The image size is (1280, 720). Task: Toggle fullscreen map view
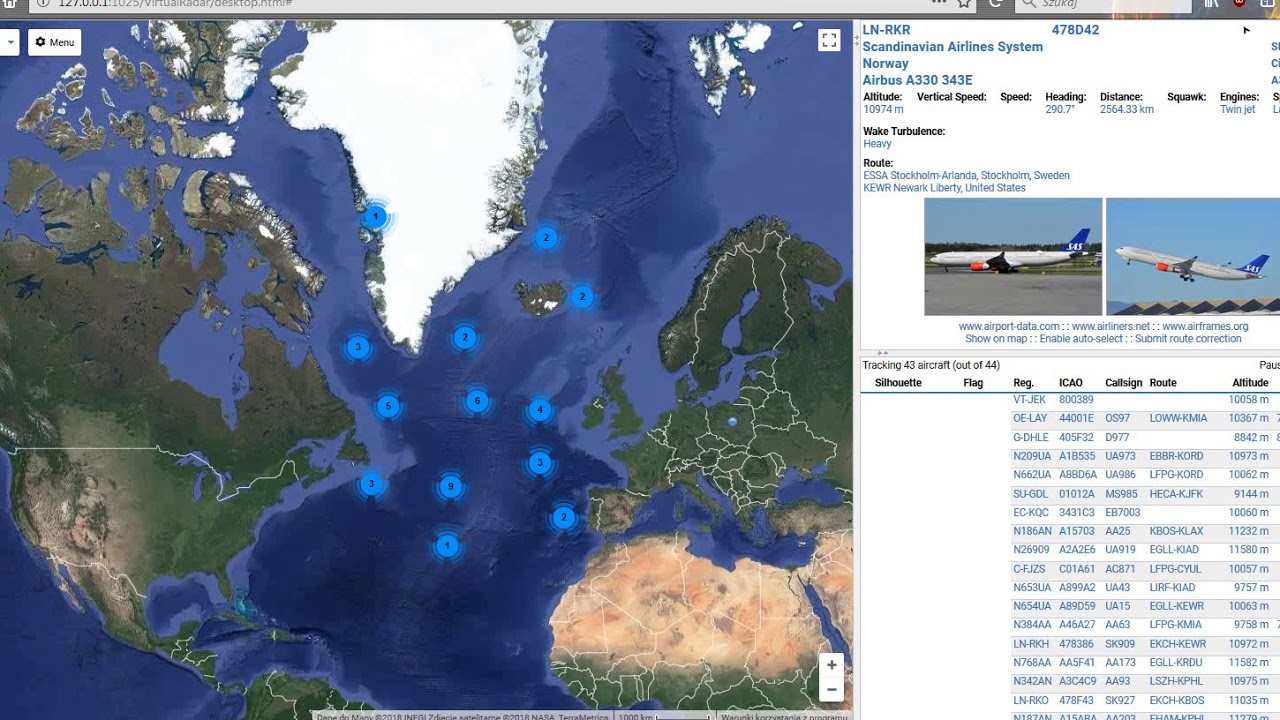[x=829, y=40]
